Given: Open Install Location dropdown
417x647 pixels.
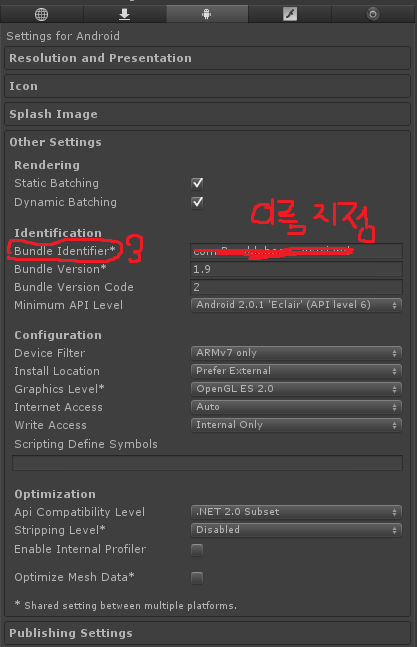Looking at the screenshot, I should click(296, 371).
